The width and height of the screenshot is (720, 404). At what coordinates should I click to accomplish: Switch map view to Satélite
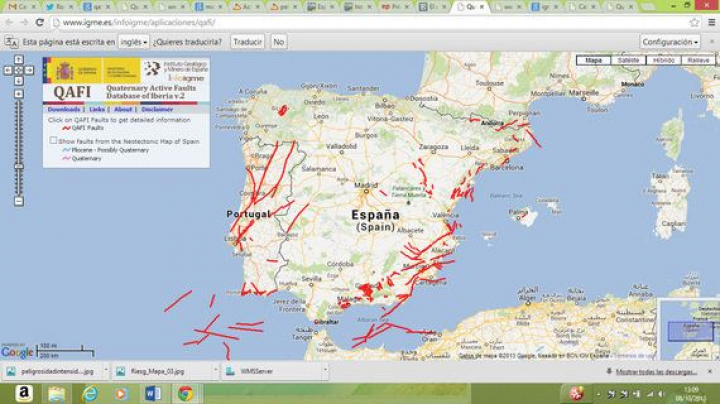(x=628, y=60)
